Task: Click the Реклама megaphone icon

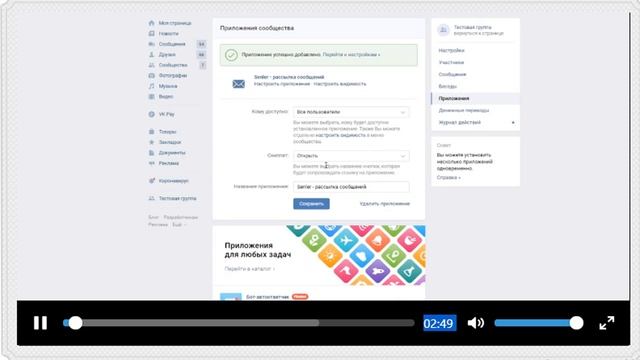Action: click(151, 163)
